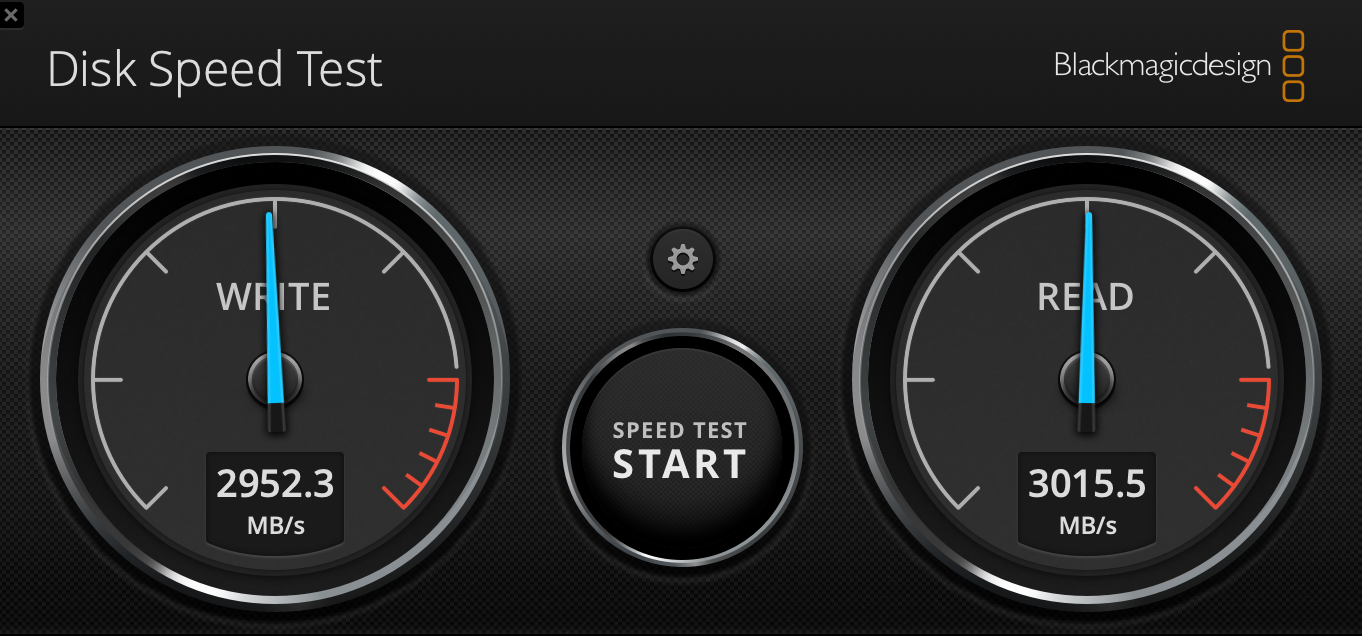The width and height of the screenshot is (1362, 636).
Task: Click the Blackmagicdesign logo squares icon
Action: pyautogui.click(x=1293, y=66)
